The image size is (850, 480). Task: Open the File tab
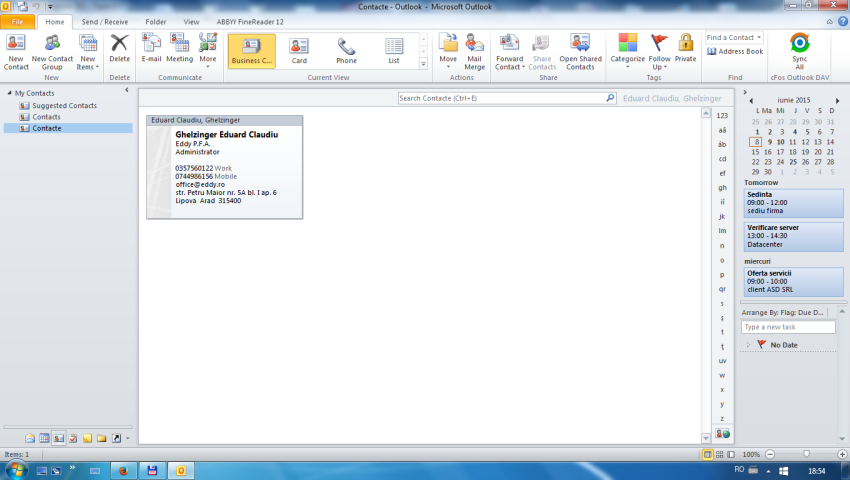pos(17,22)
